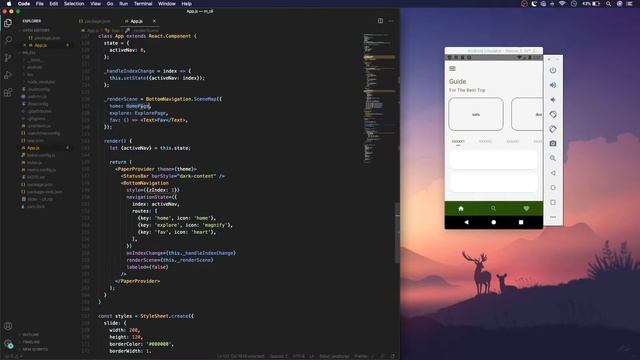Tap the second white list card in the app
Viewport: 640px width, 360px height.
tap(493, 182)
